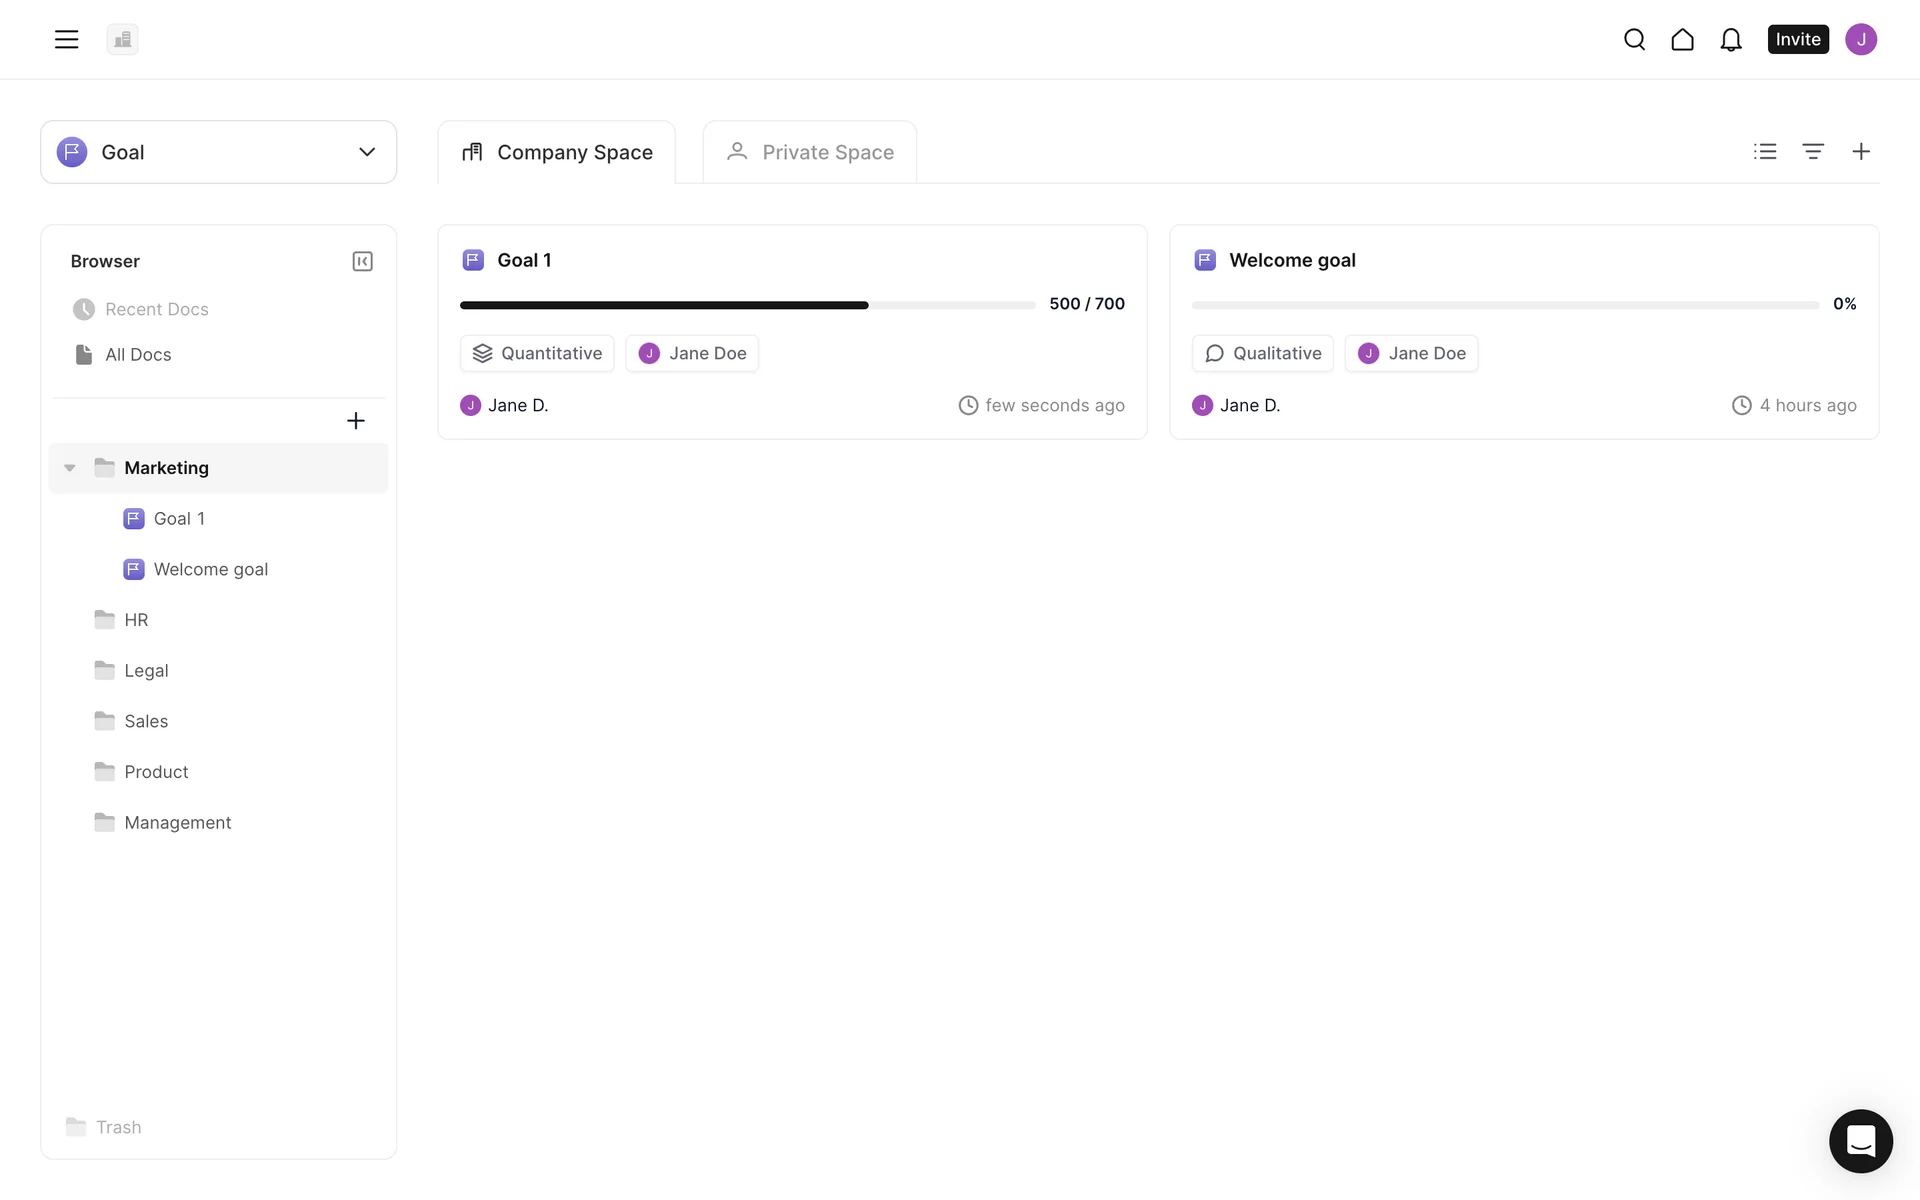Collapse the Browser sidebar panel
Image resolution: width=1920 pixels, height=1200 pixels.
pos(362,261)
